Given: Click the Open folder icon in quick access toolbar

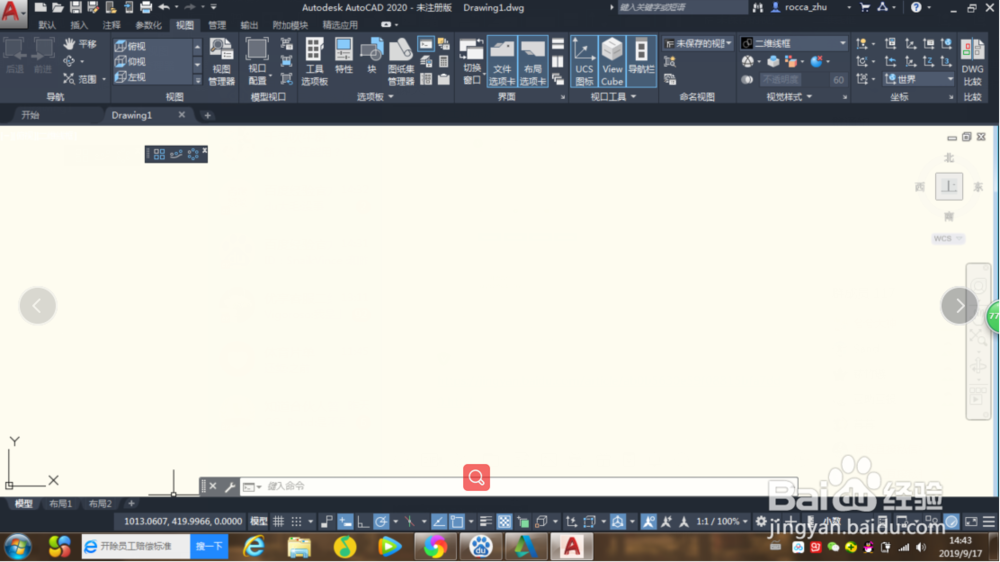Looking at the screenshot, I should click(57, 8).
